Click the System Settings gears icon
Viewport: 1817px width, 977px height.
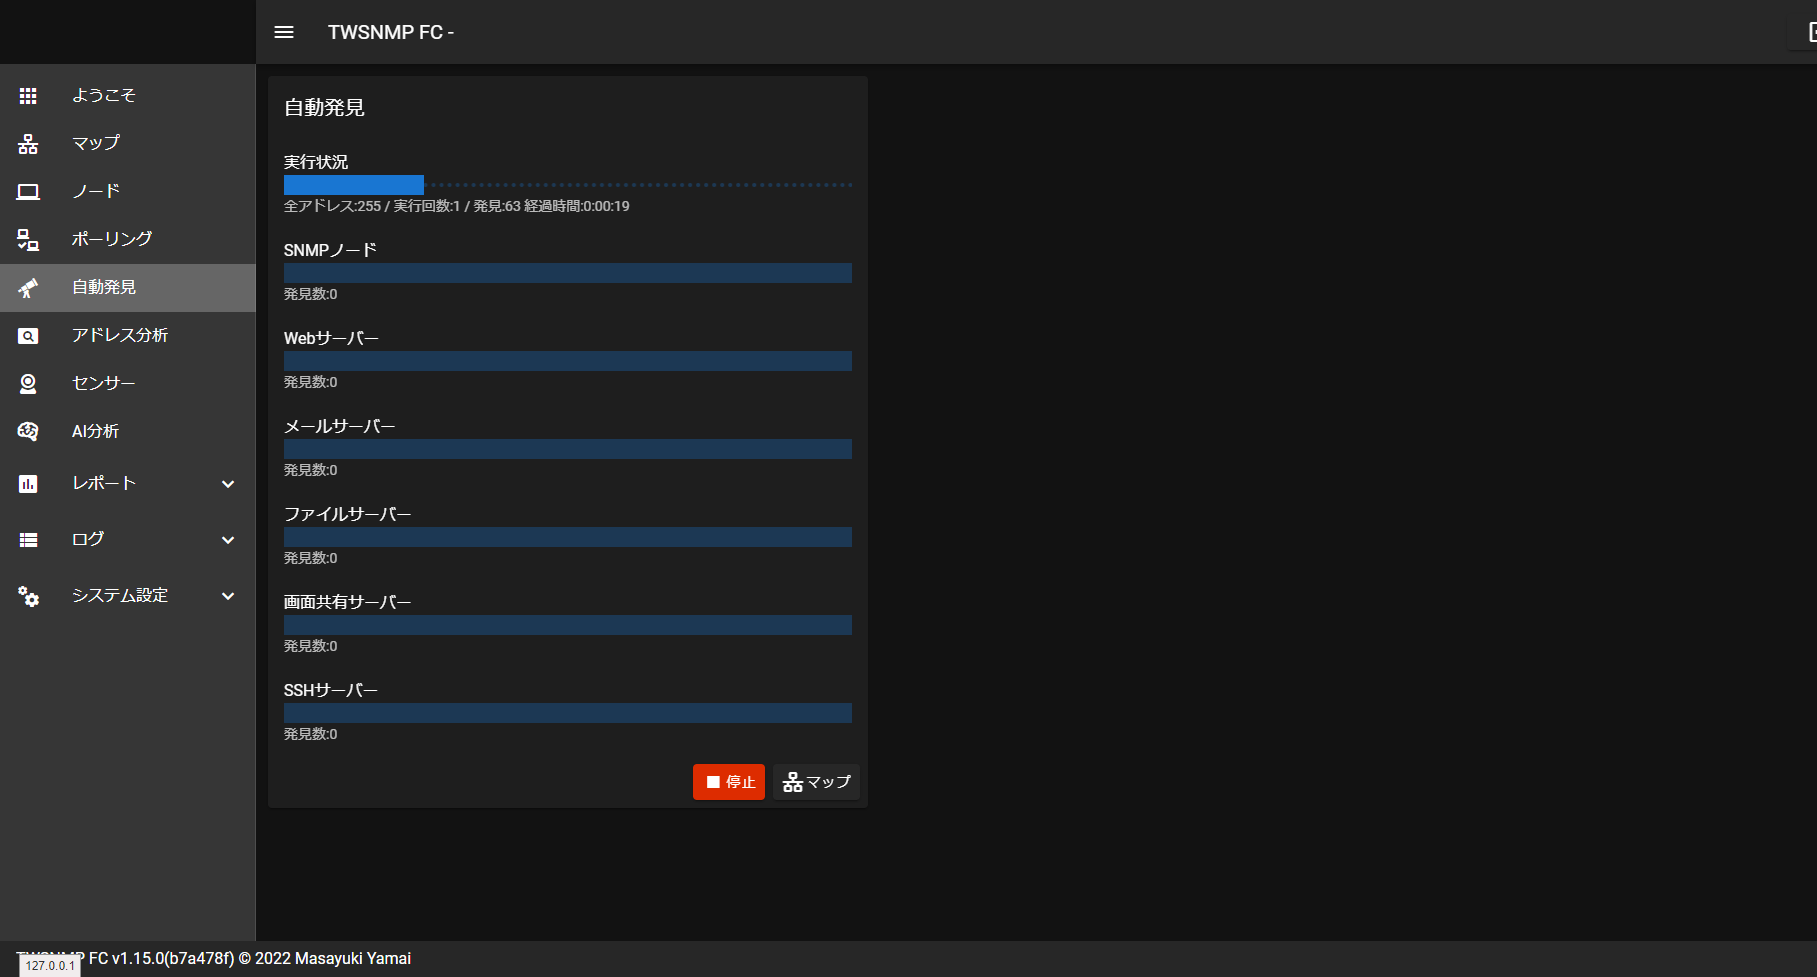click(x=28, y=596)
